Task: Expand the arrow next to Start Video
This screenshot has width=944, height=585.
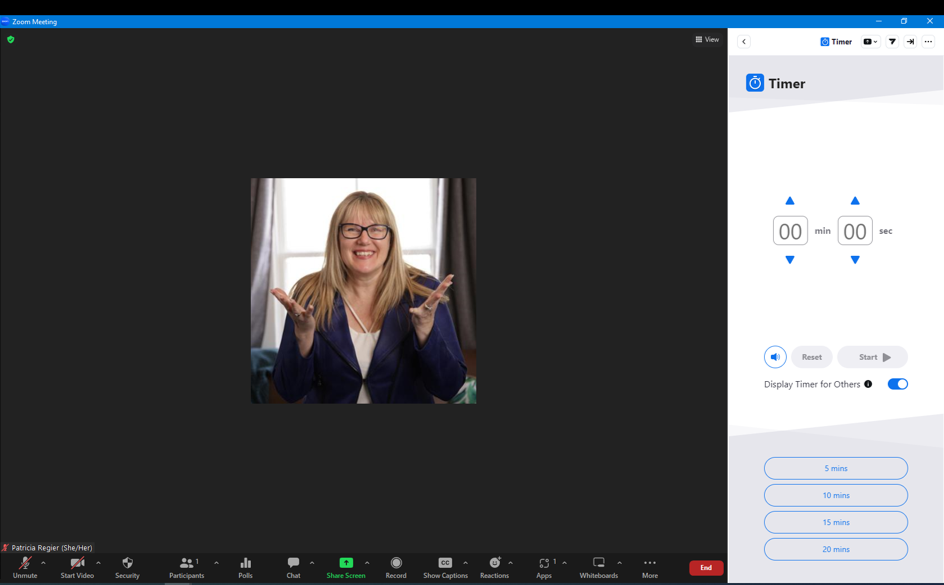Action: (x=98, y=563)
